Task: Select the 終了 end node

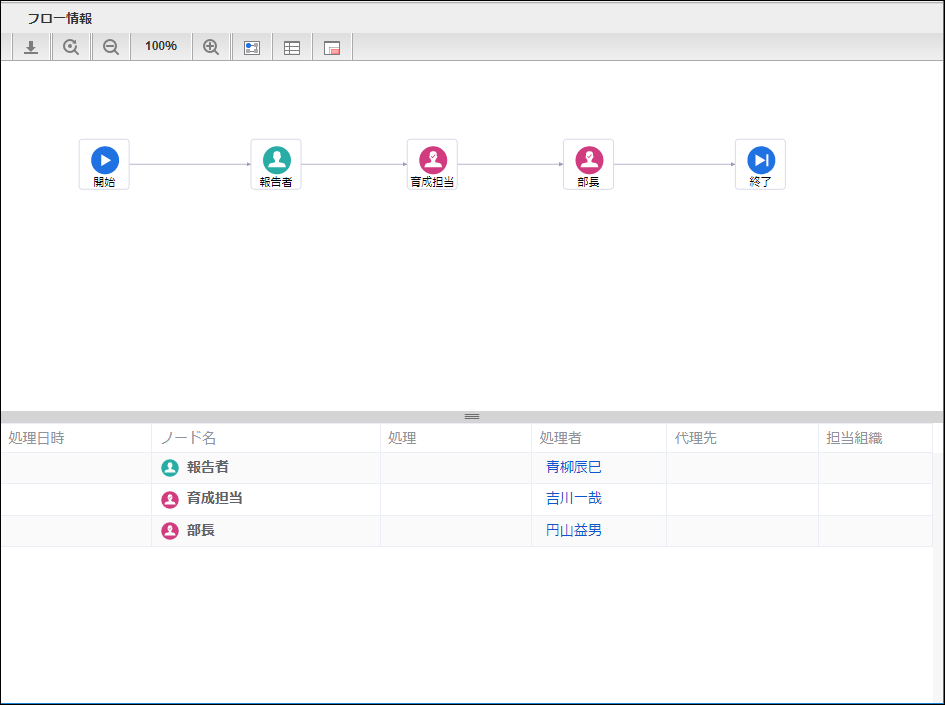Action: click(x=760, y=163)
